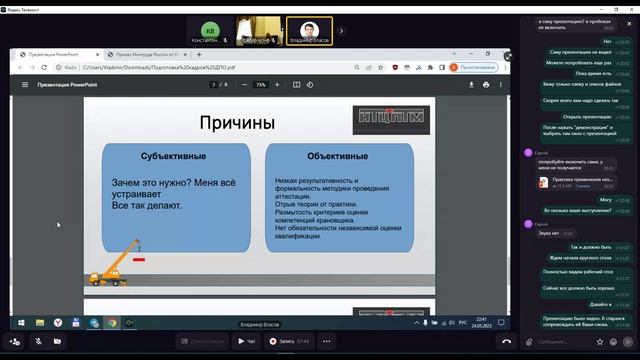Open the PDF viewer sidebar menu icon
640x360 pixels.
click(25, 84)
